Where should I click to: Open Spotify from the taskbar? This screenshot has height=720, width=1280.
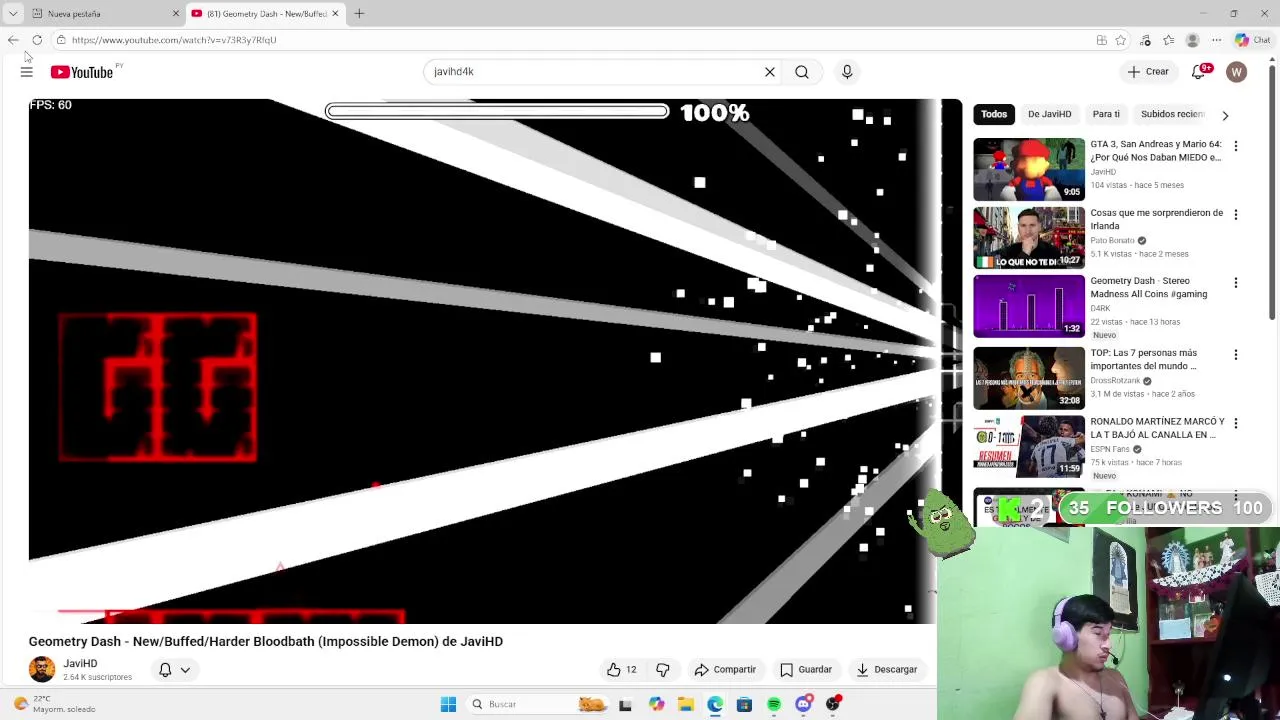pos(774,704)
